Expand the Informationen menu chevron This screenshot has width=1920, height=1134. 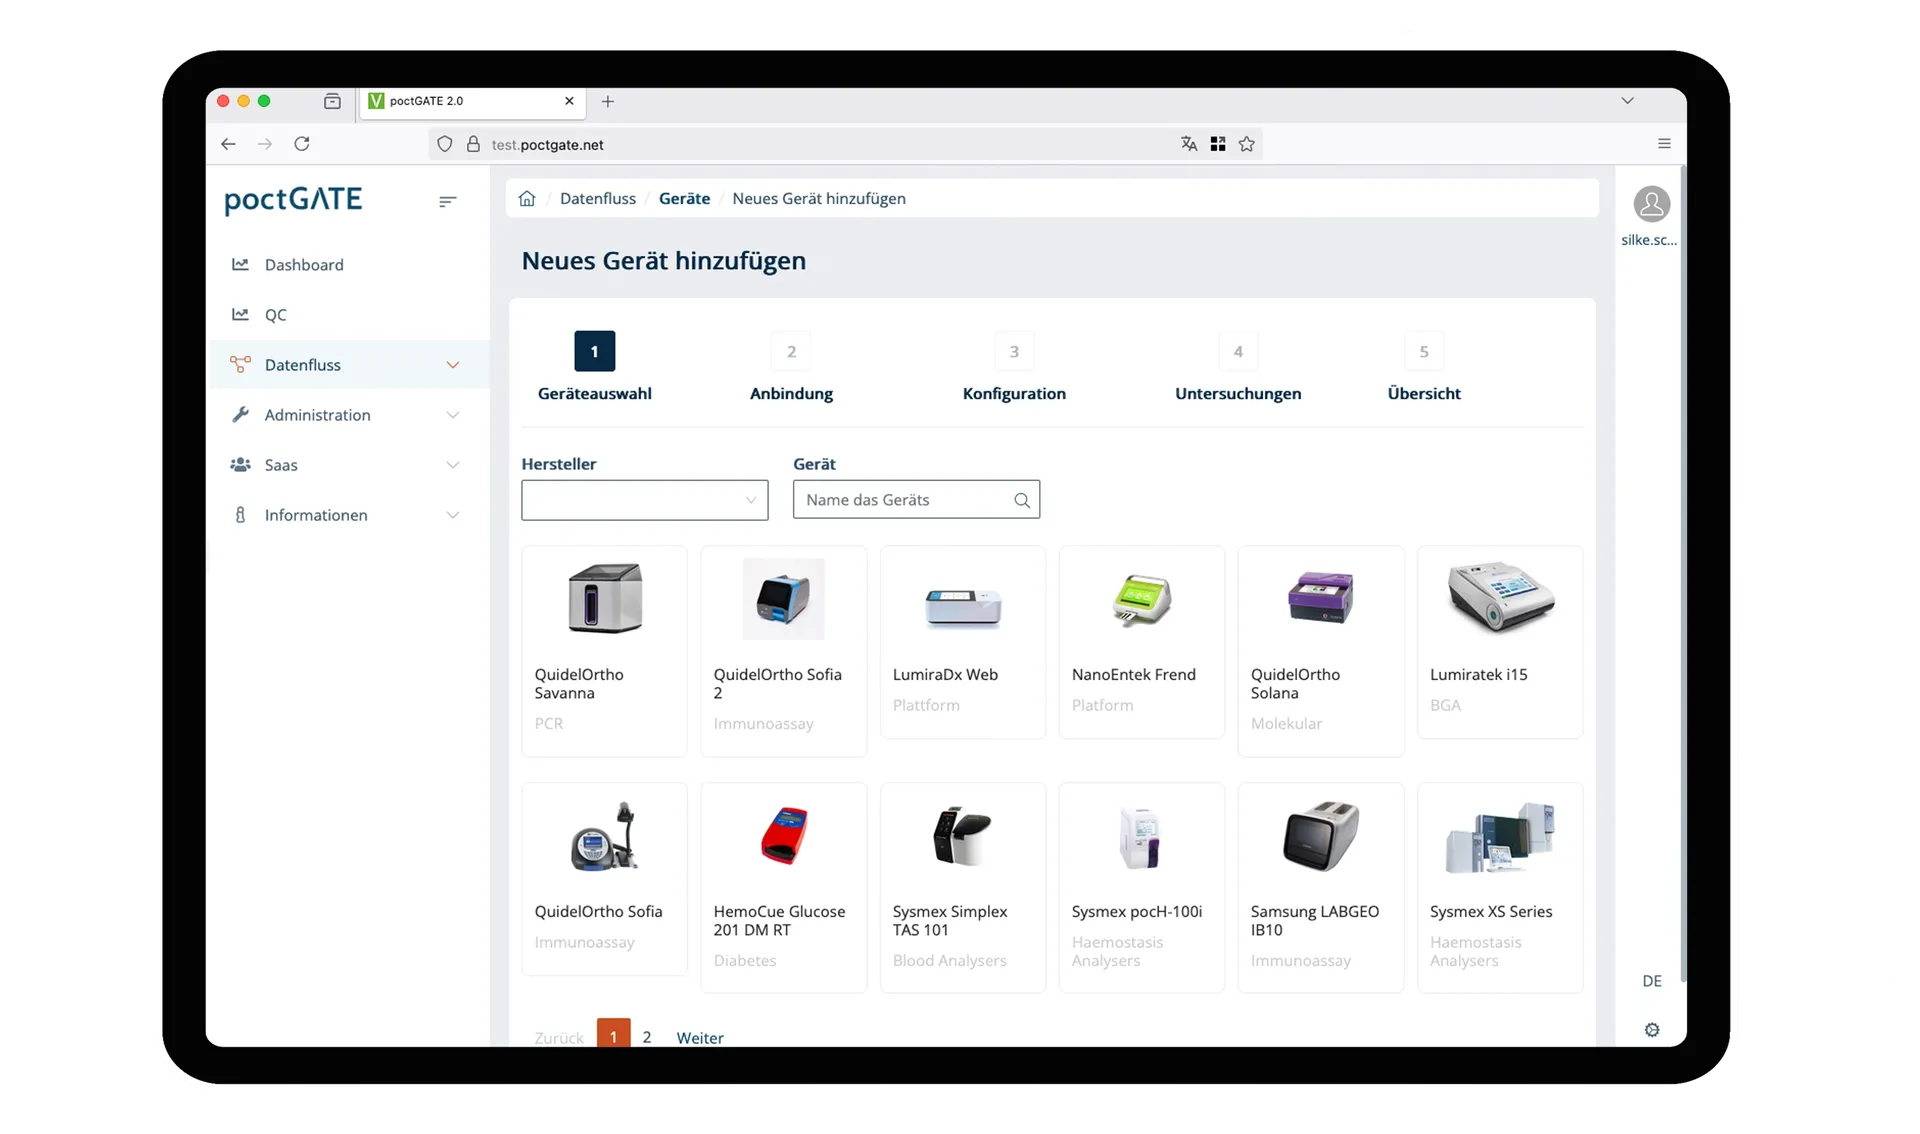(x=452, y=515)
